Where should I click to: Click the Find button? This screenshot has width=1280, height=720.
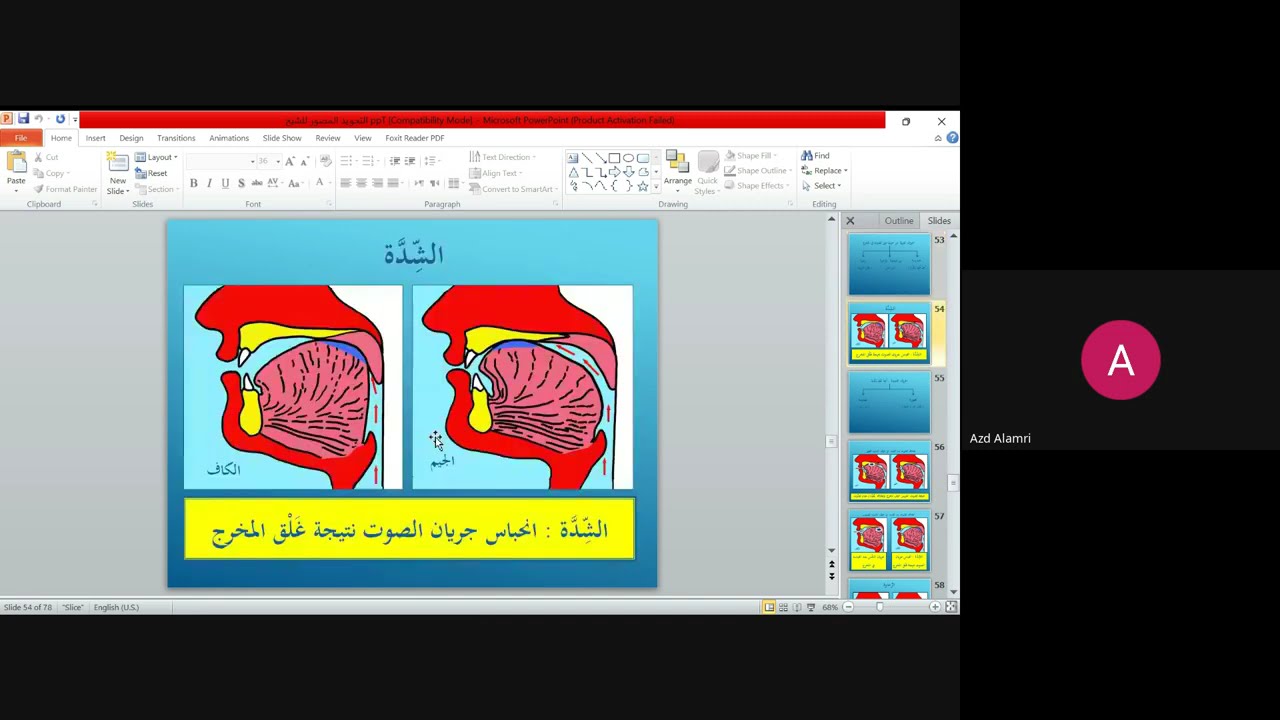tap(815, 156)
